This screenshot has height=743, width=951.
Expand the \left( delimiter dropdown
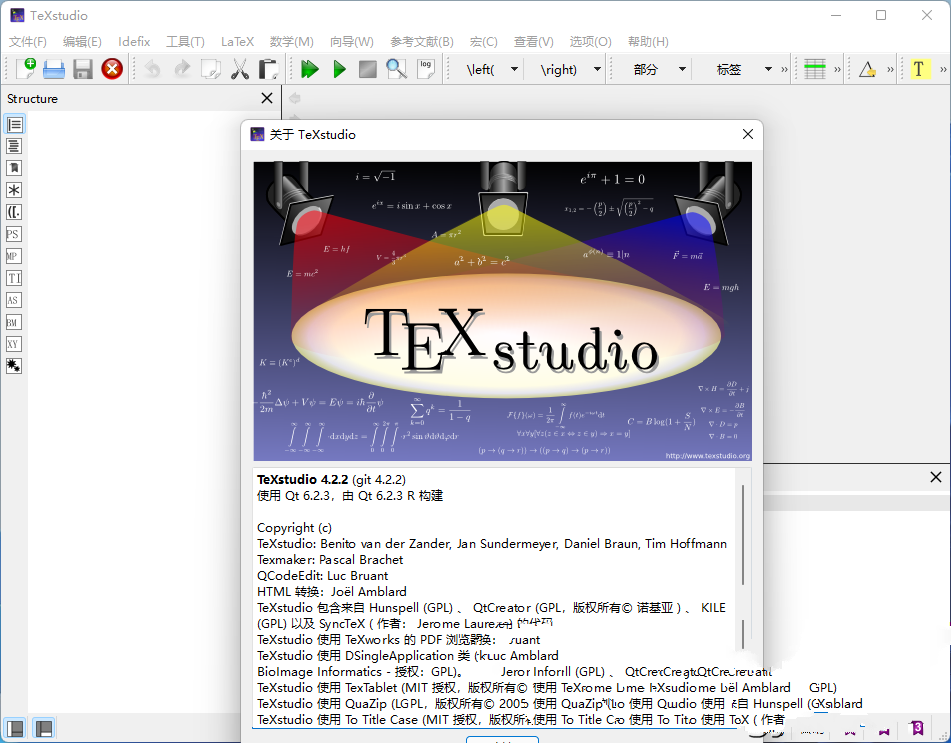click(514, 69)
